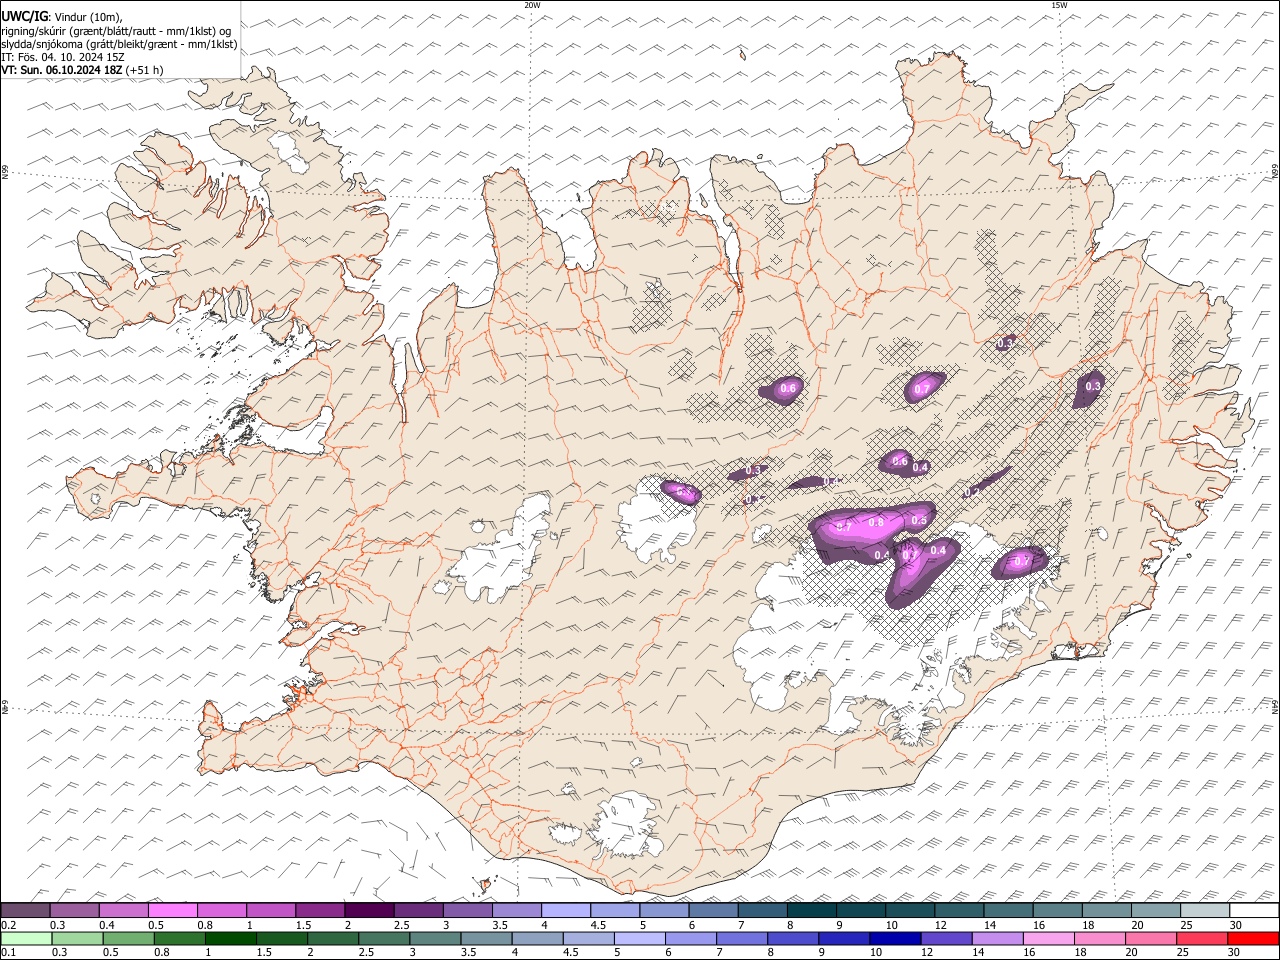Pick the white 30 swatch, upper legend
1280x960 pixels.
click(x=1255, y=911)
